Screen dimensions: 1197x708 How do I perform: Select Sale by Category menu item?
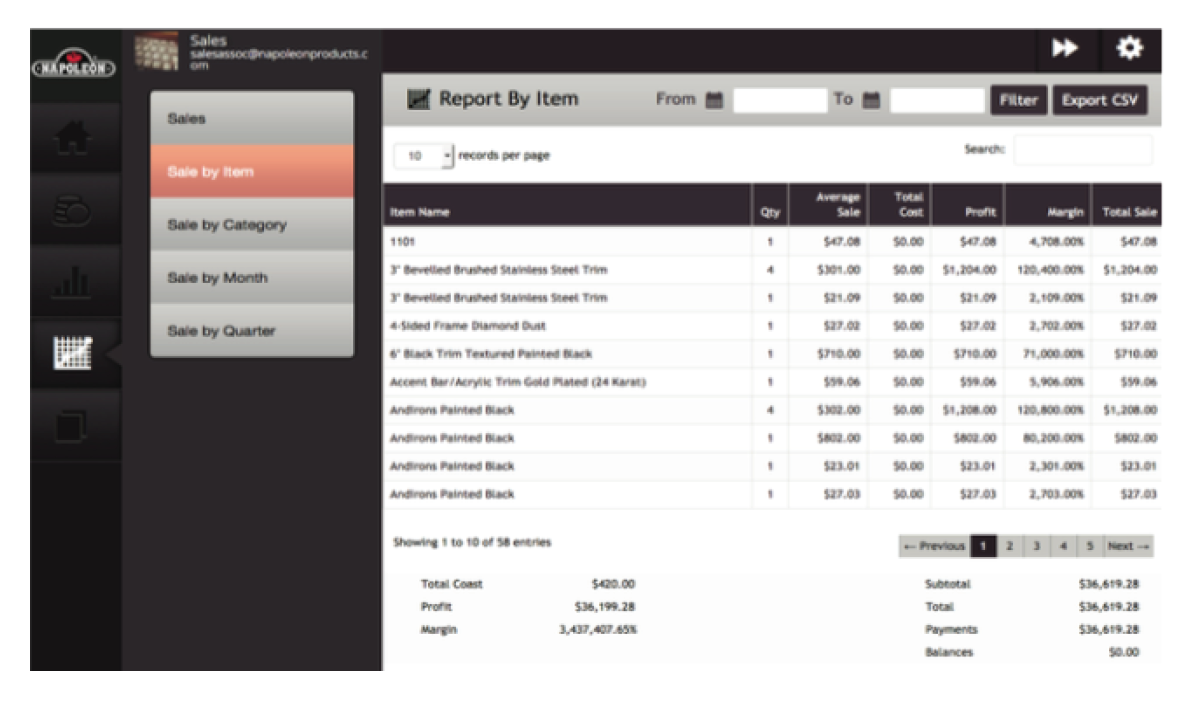coord(252,225)
